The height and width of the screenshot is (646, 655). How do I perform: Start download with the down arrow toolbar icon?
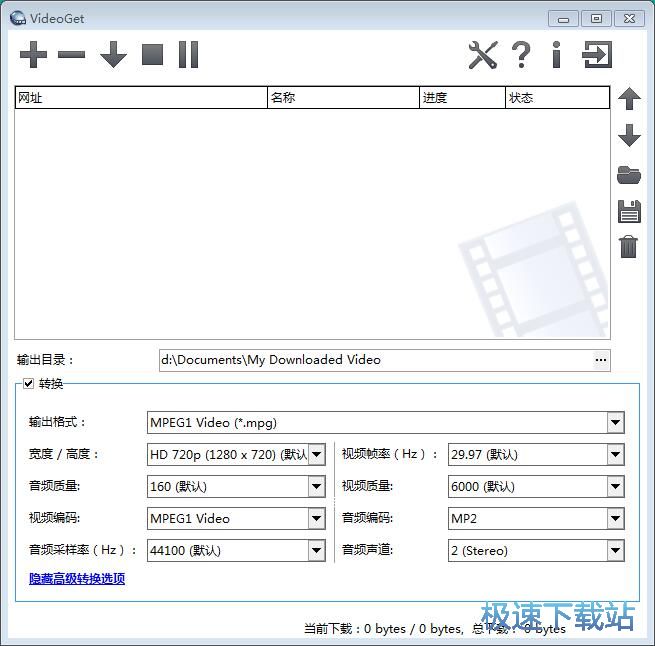(113, 54)
